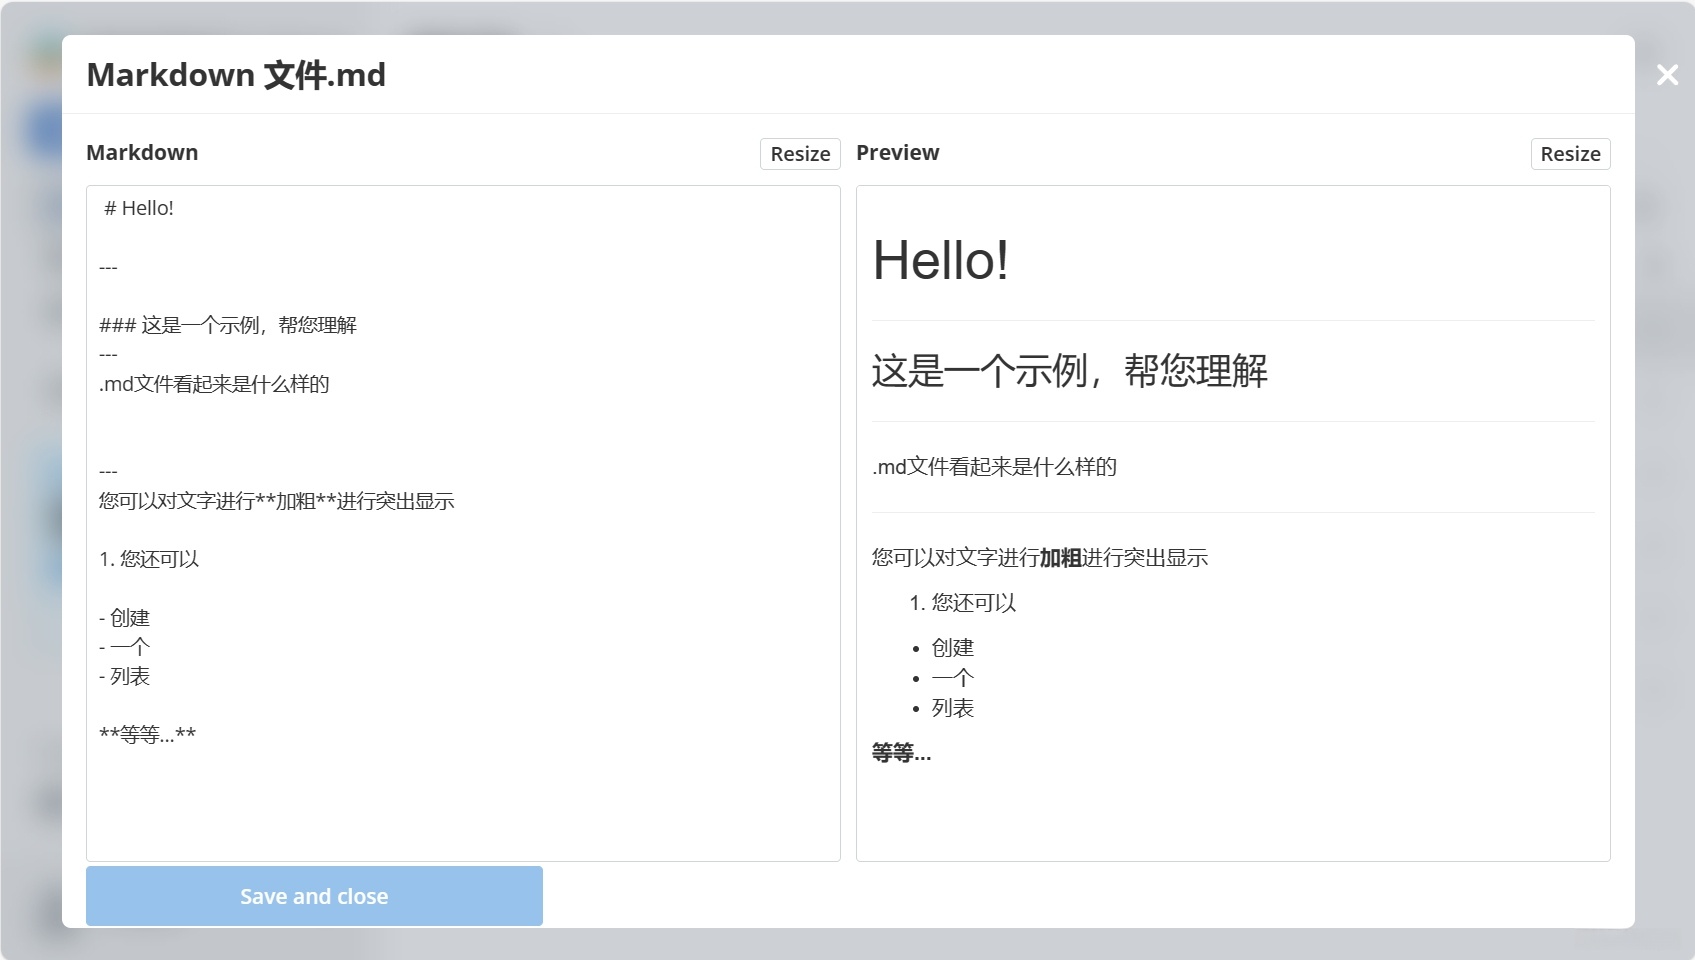Click the bullet item '创建' in the preview
This screenshot has width=1695, height=960.
click(952, 647)
